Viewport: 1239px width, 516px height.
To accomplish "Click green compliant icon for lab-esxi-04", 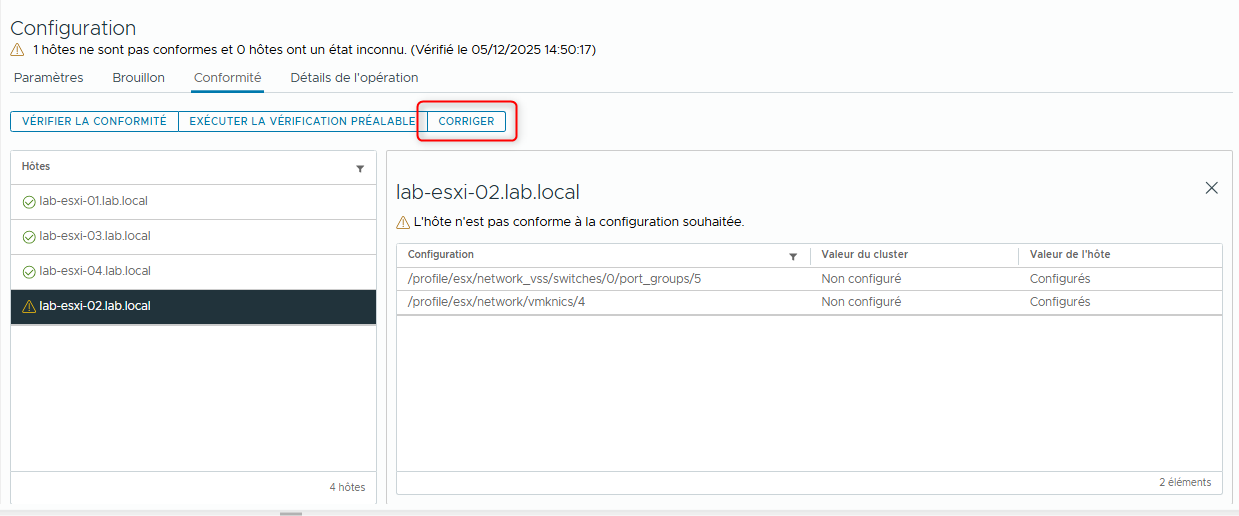I will point(29,272).
